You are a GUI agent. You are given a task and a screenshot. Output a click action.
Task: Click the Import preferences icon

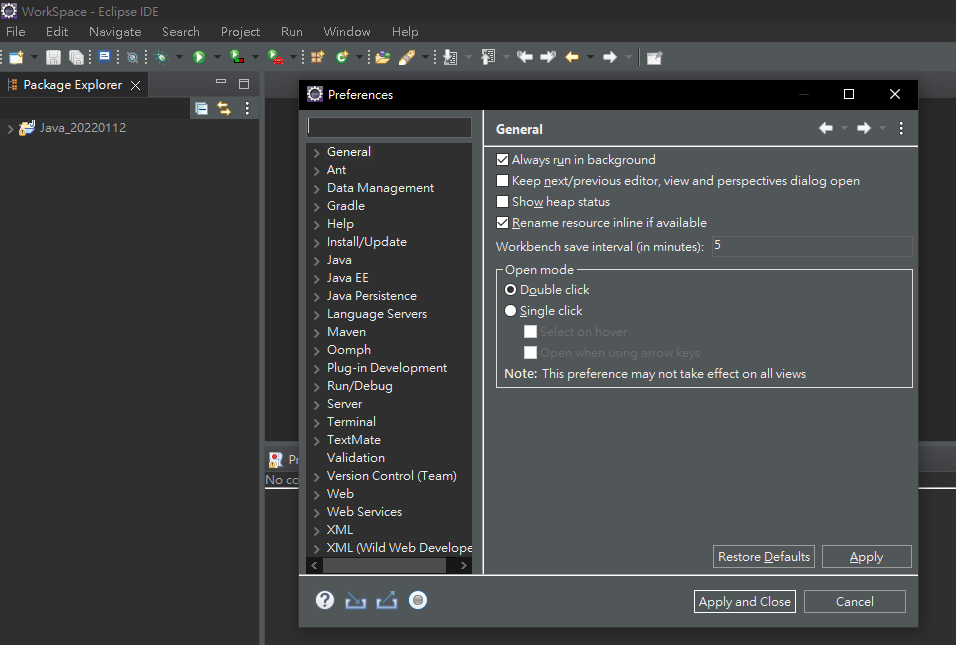(355, 601)
